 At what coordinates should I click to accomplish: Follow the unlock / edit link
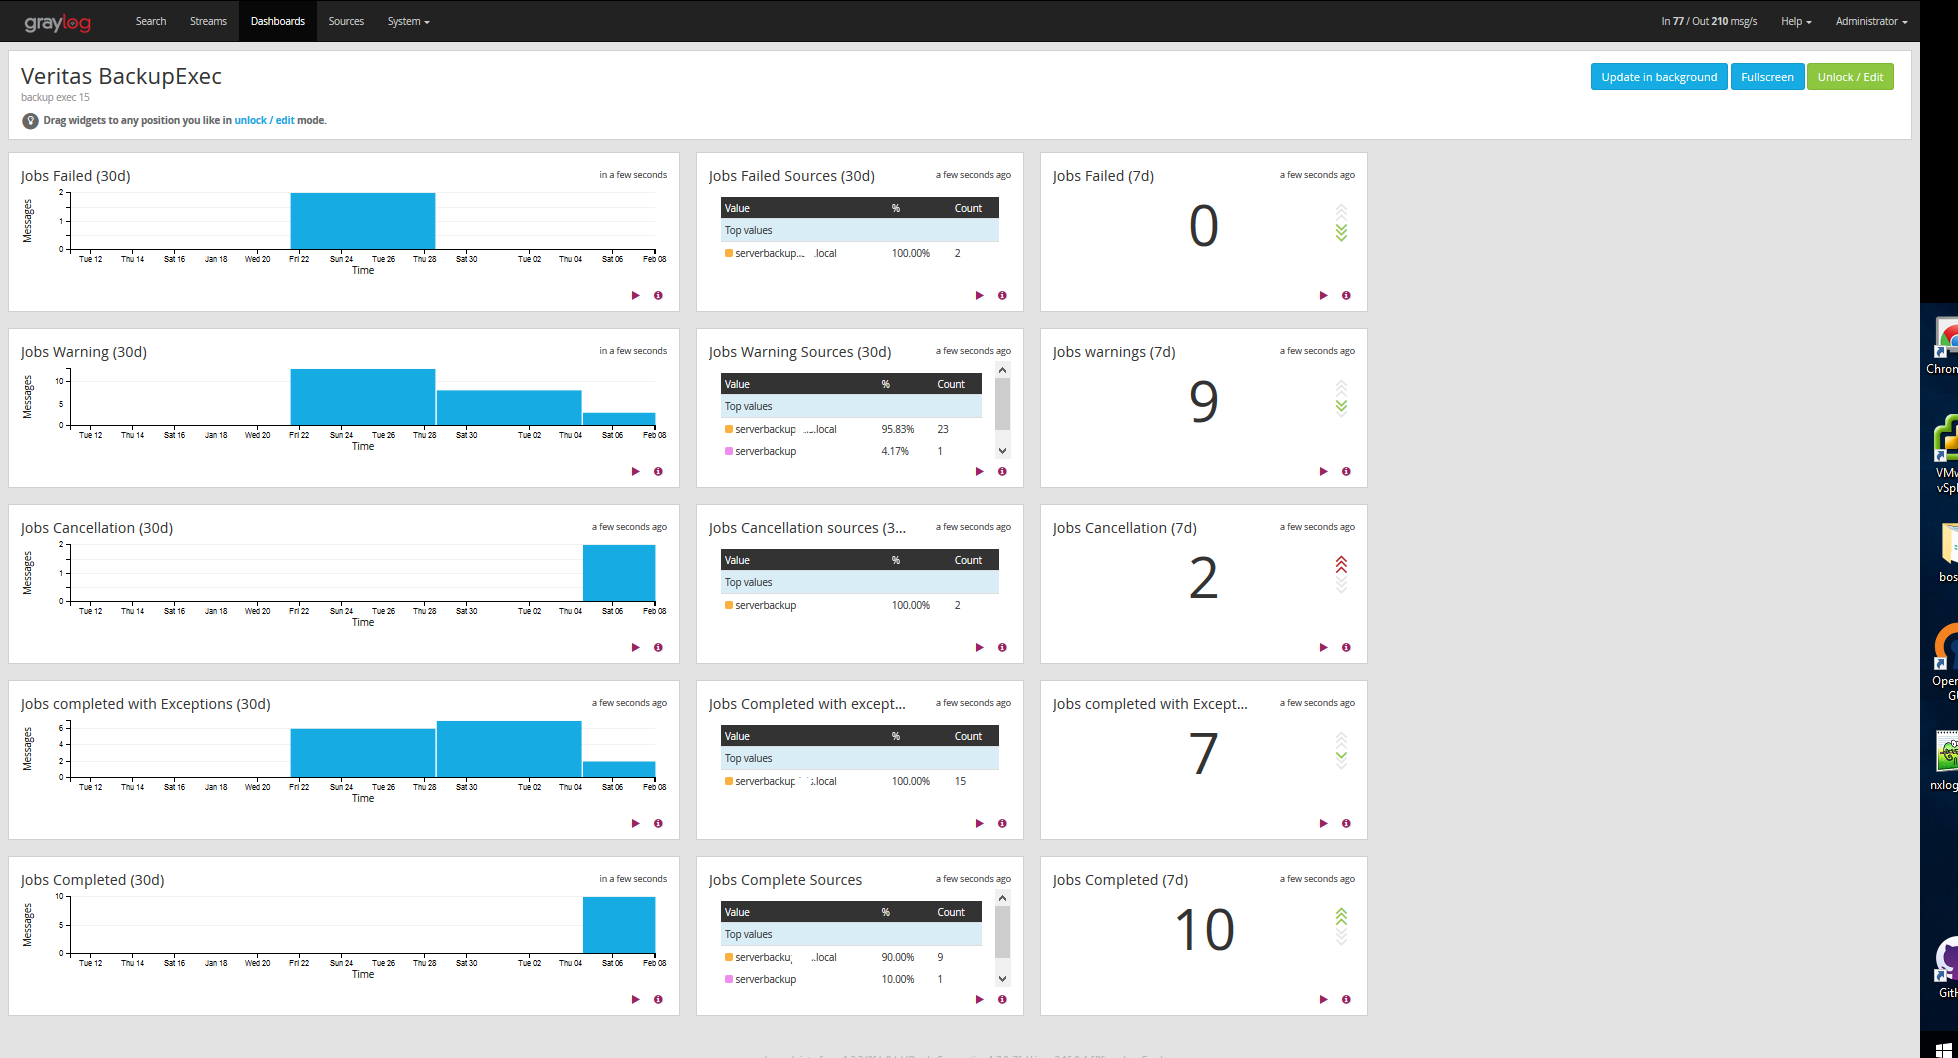pyautogui.click(x=264, y=120)
